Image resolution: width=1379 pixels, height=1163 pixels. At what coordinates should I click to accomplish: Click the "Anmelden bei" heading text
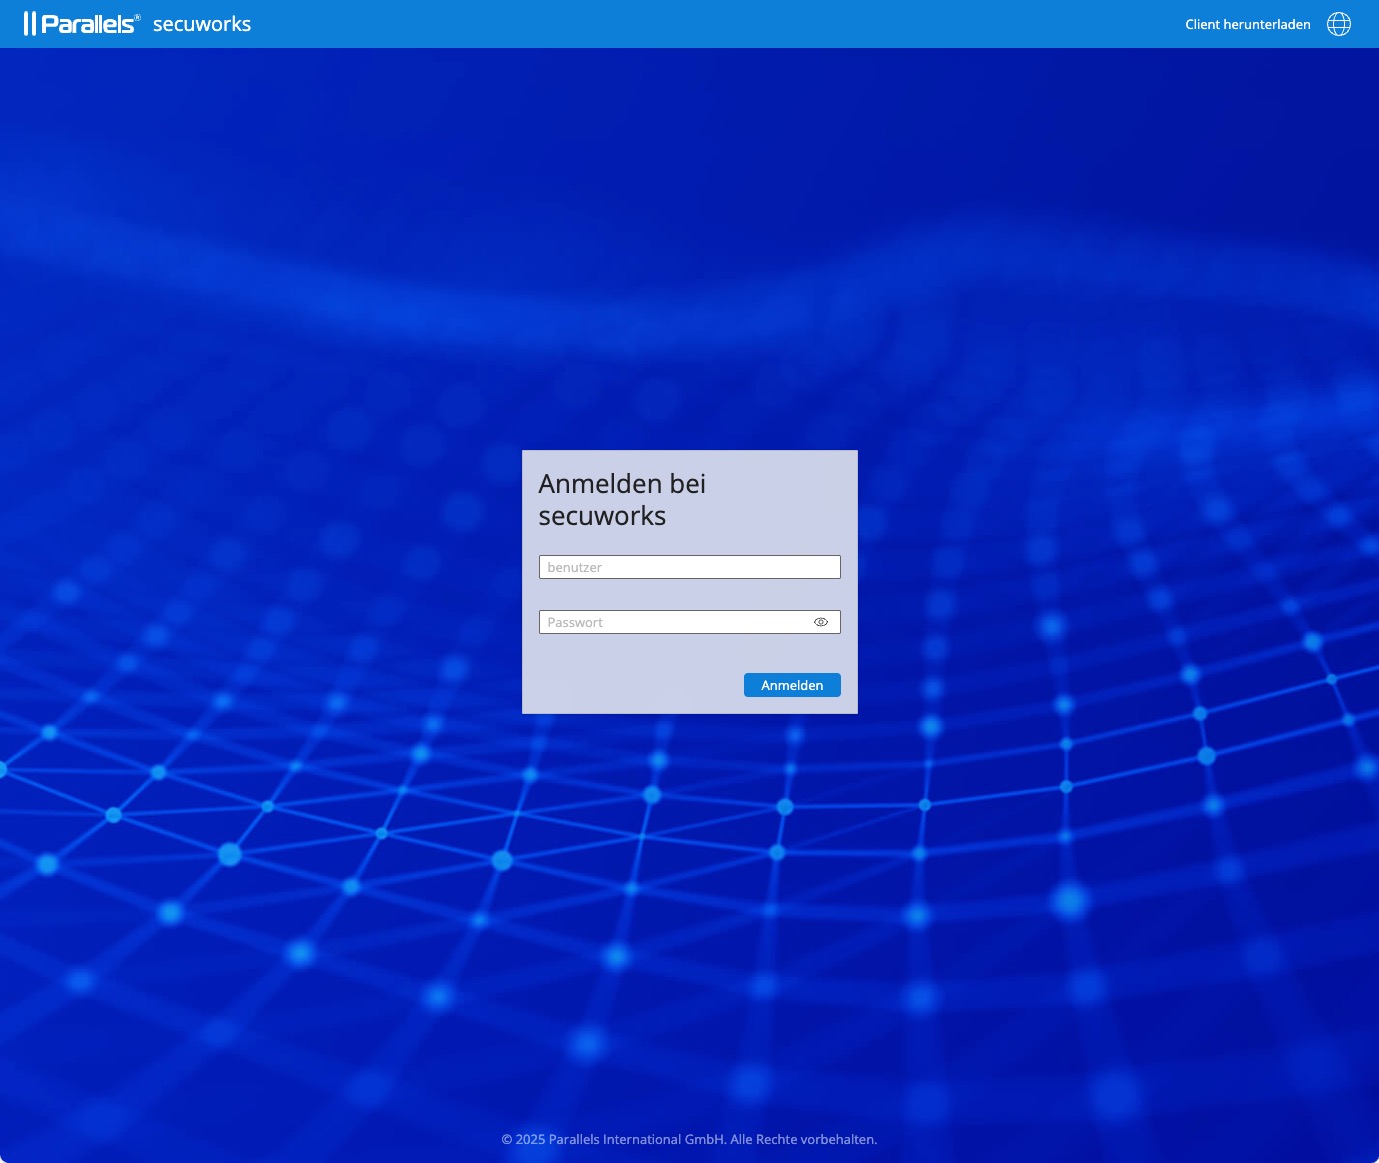(622, 484)
